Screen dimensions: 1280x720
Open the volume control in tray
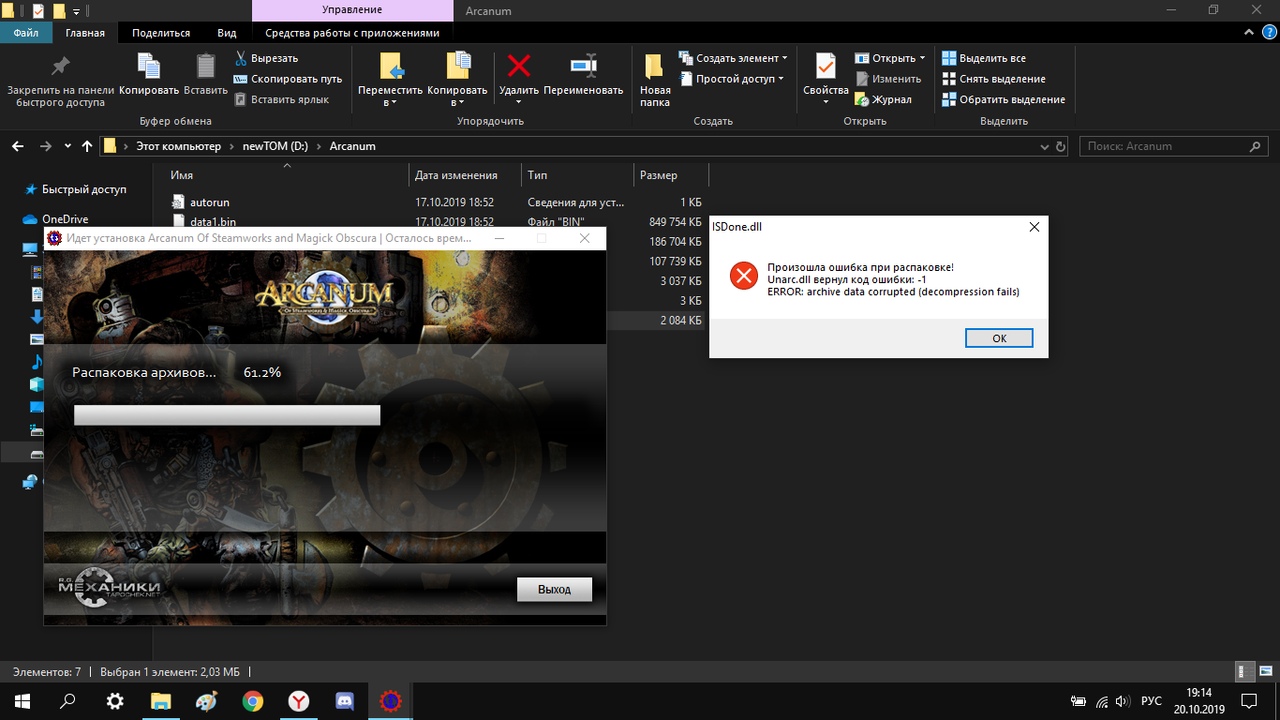[1124, 701]
